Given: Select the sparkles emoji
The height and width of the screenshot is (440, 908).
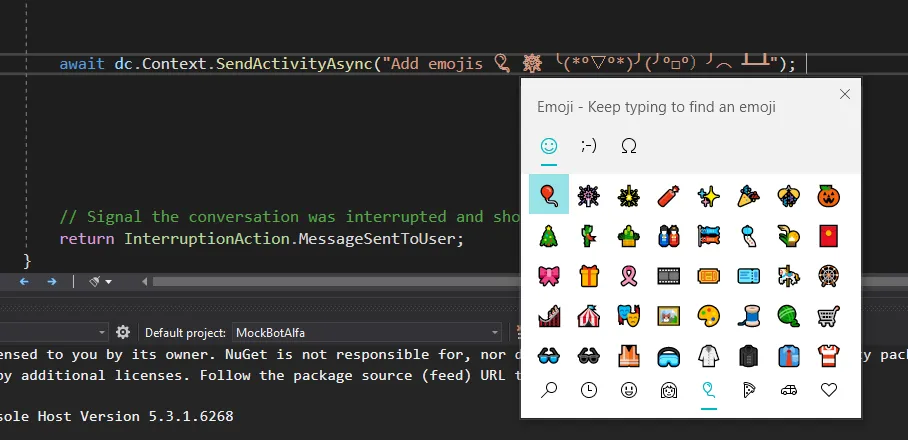Looking at the screenshot, I should (x=708, y=195).
